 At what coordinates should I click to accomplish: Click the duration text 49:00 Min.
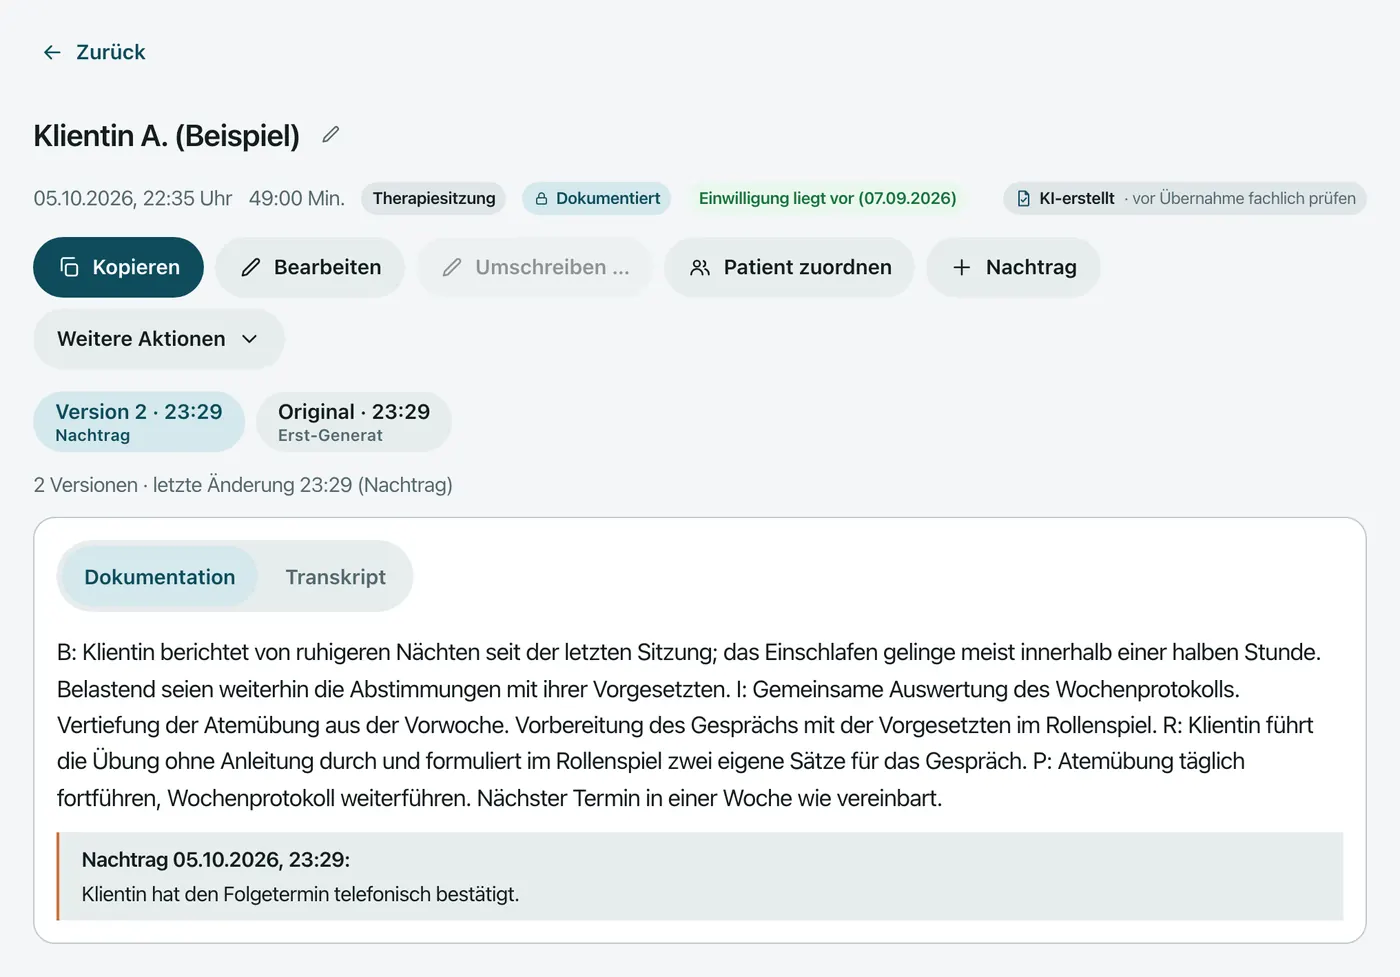(x=297, y=198)
